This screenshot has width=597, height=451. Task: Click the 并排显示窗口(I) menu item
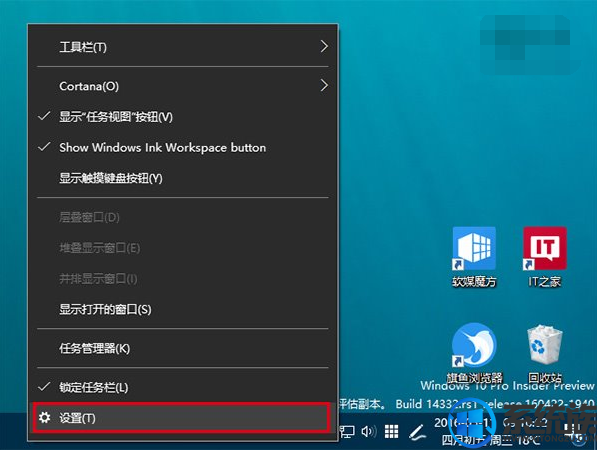(x=183, y=279)
